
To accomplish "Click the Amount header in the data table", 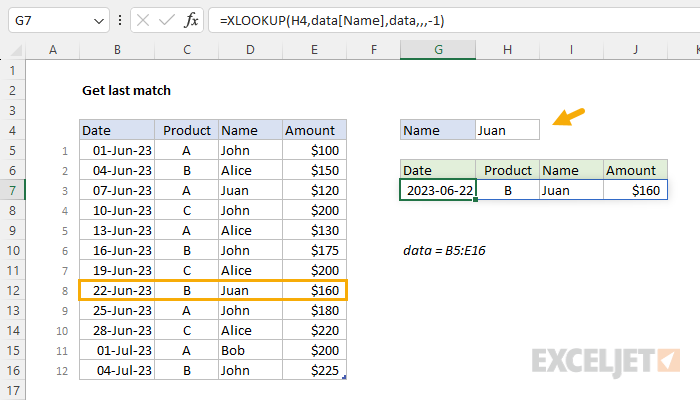I will (x=314, y=130).
